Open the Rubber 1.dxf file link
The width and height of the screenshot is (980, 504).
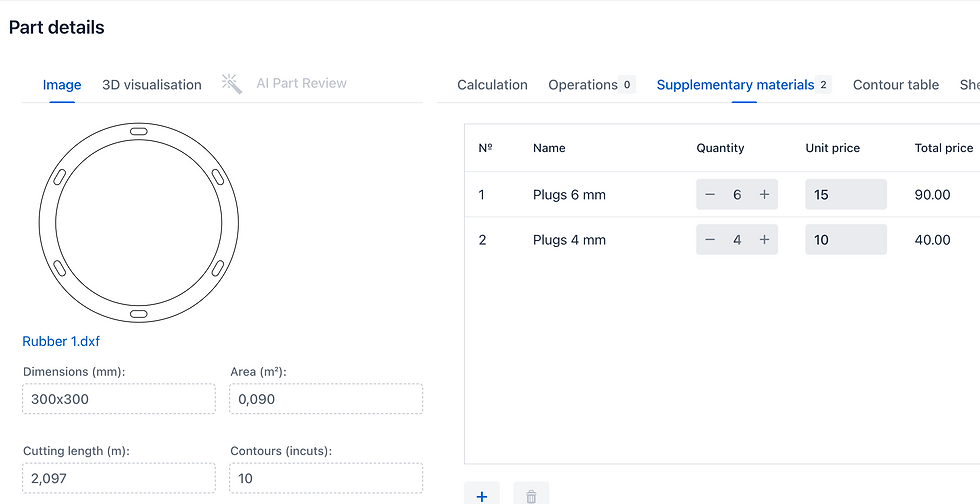pyautogui.click(x=61, y=342)
